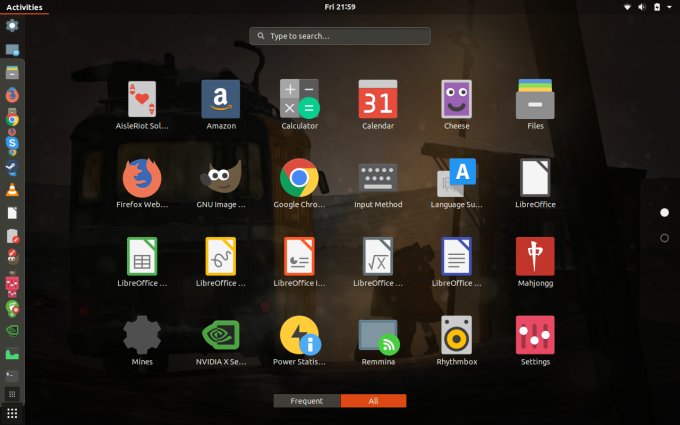This screenshot has height=425, width=680.
Task: Launch the Mahjongg game
Action: tap(535, 256)
